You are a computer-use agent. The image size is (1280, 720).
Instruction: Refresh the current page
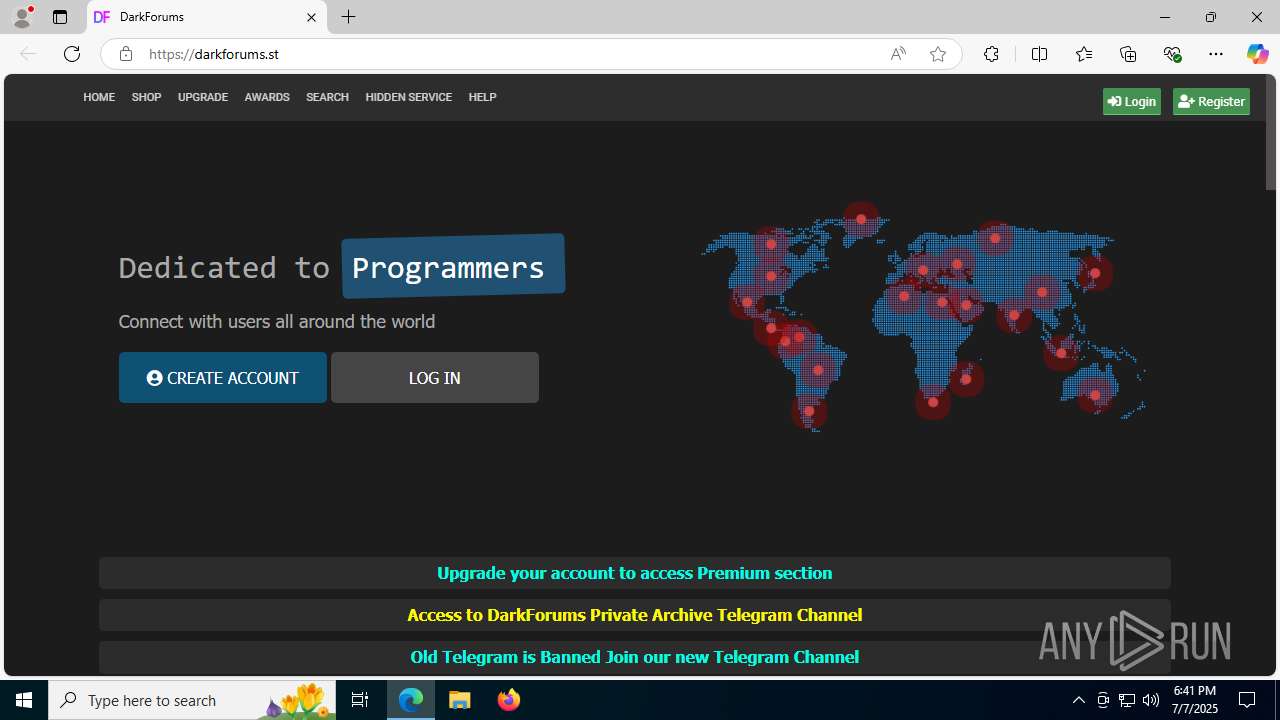72,54
